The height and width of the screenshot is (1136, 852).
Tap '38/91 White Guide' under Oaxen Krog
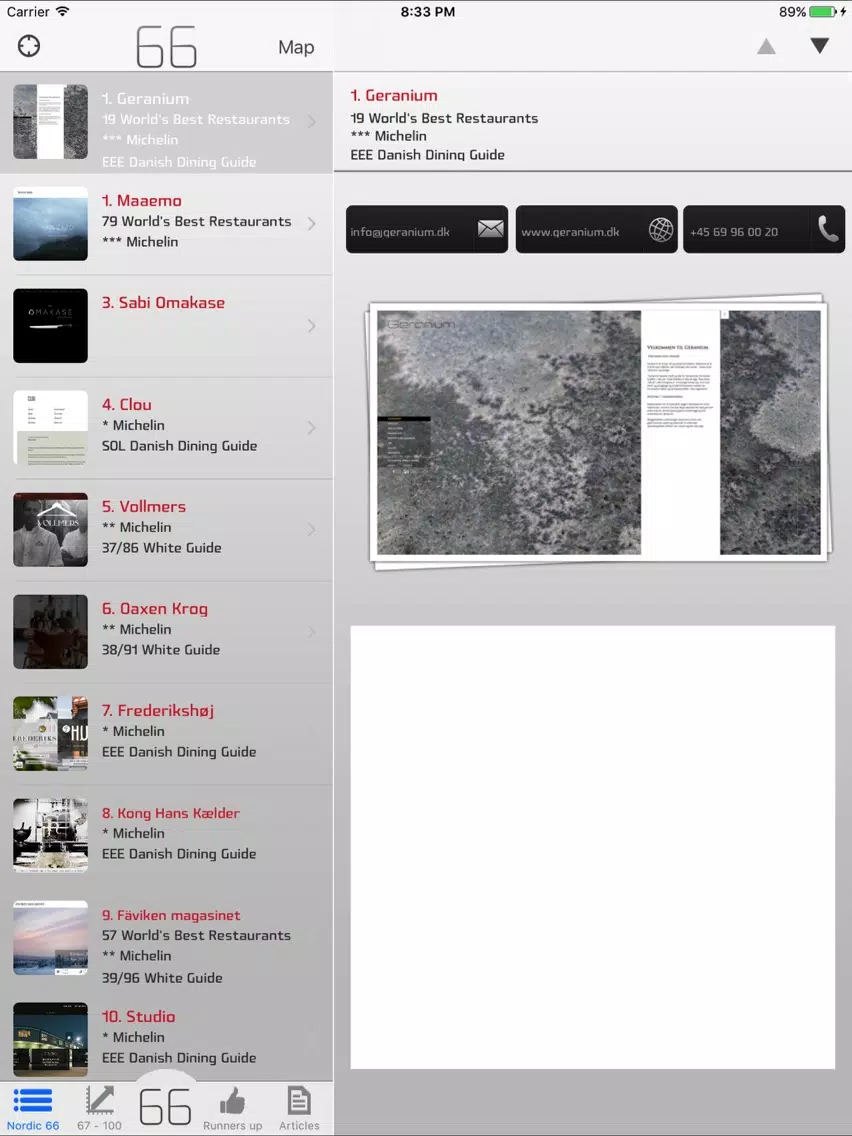pos(161,650)
